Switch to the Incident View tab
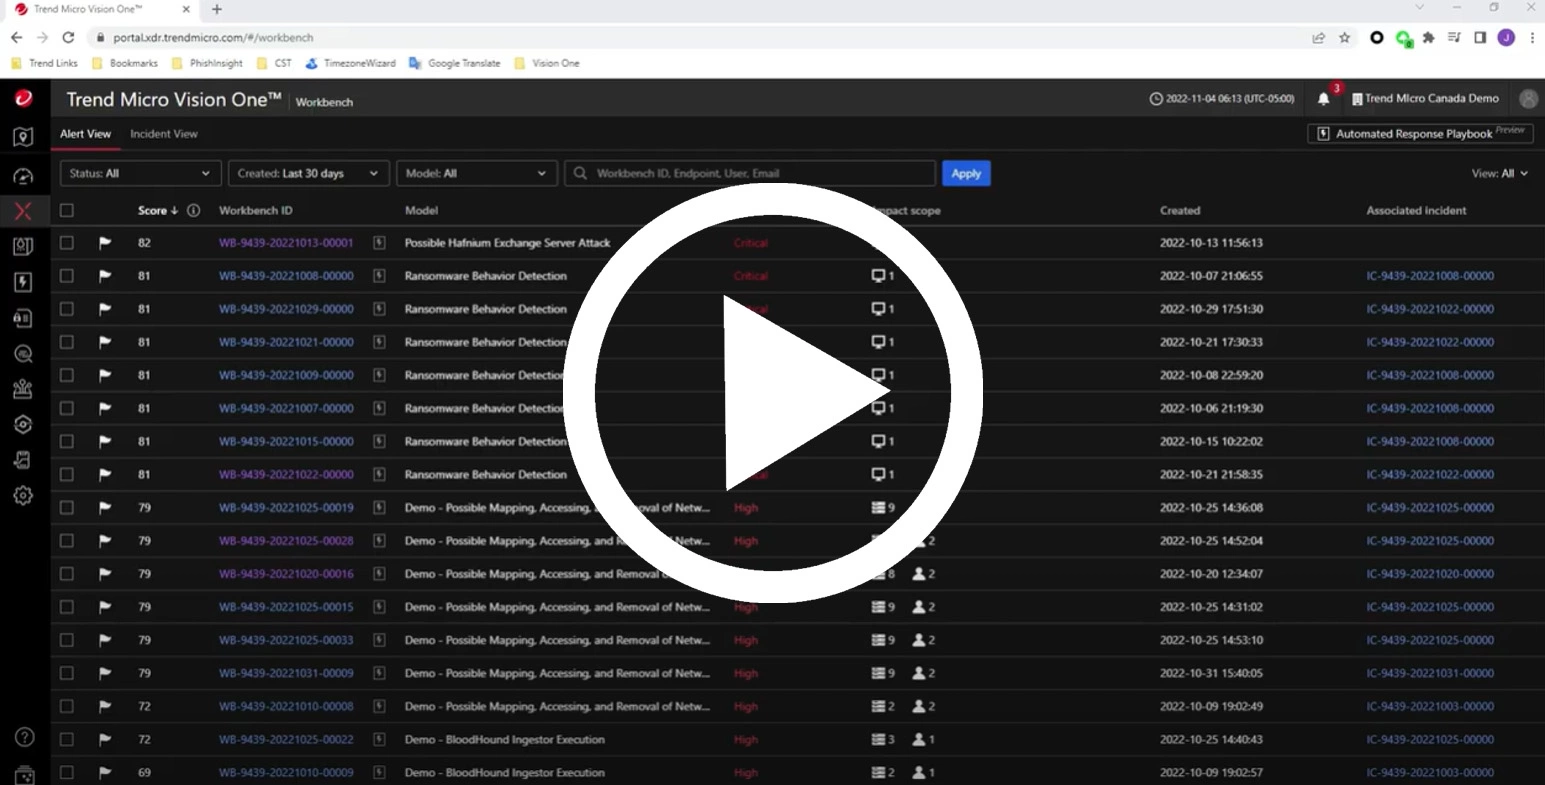 [x=164, y=134]
